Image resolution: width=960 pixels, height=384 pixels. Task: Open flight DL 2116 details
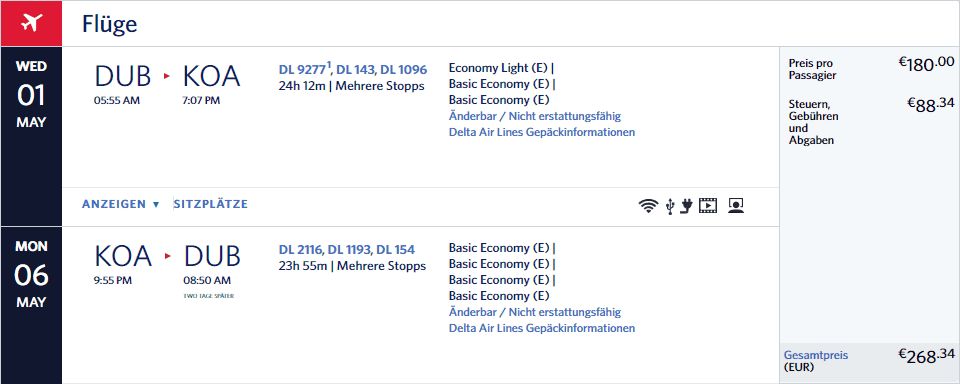point(299,249)
